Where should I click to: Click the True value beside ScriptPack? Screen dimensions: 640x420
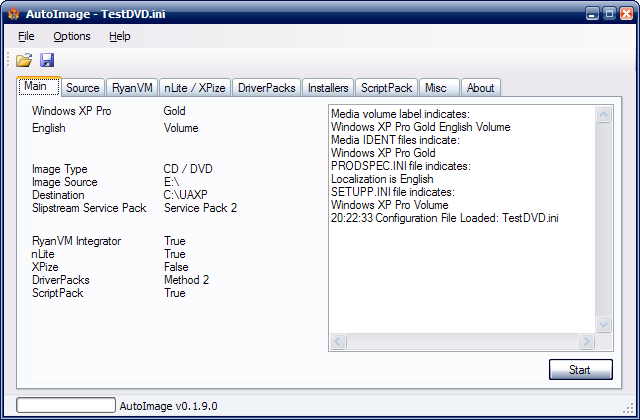click(175, 293)
